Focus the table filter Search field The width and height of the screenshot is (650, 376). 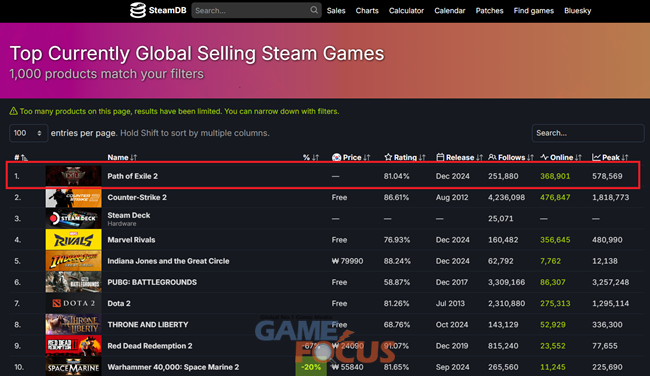[588, 133]
